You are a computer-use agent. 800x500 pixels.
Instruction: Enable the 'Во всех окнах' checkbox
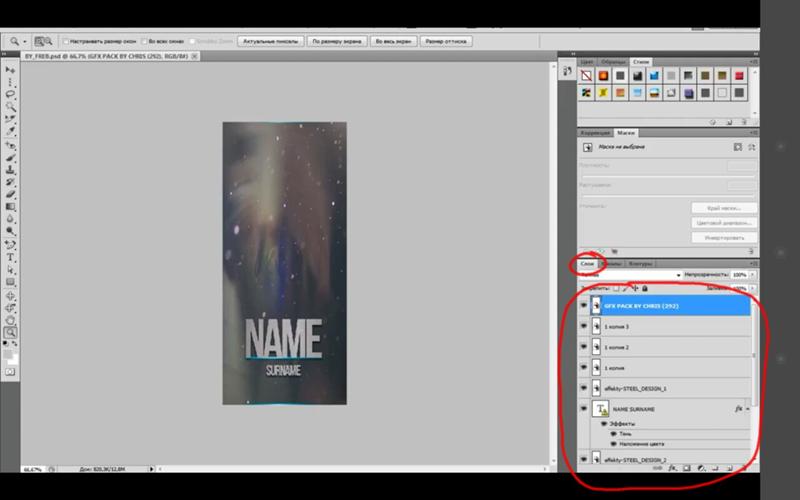[144, 41]
